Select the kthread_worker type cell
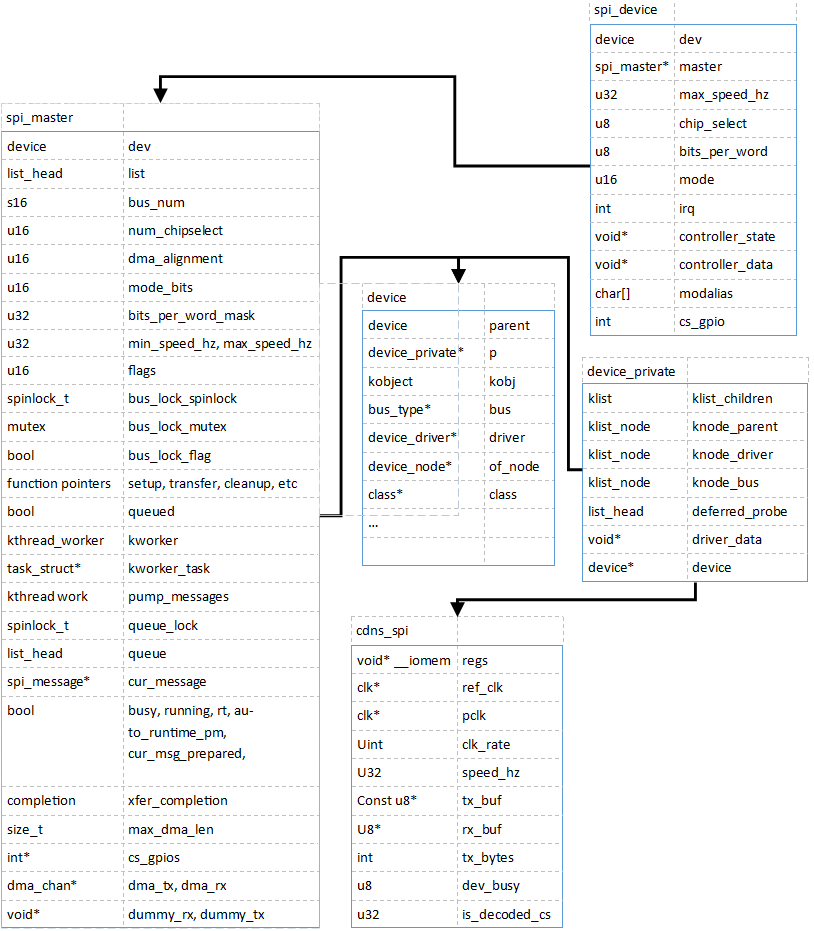This screenshot has width=814, height=931. [55, 540]
